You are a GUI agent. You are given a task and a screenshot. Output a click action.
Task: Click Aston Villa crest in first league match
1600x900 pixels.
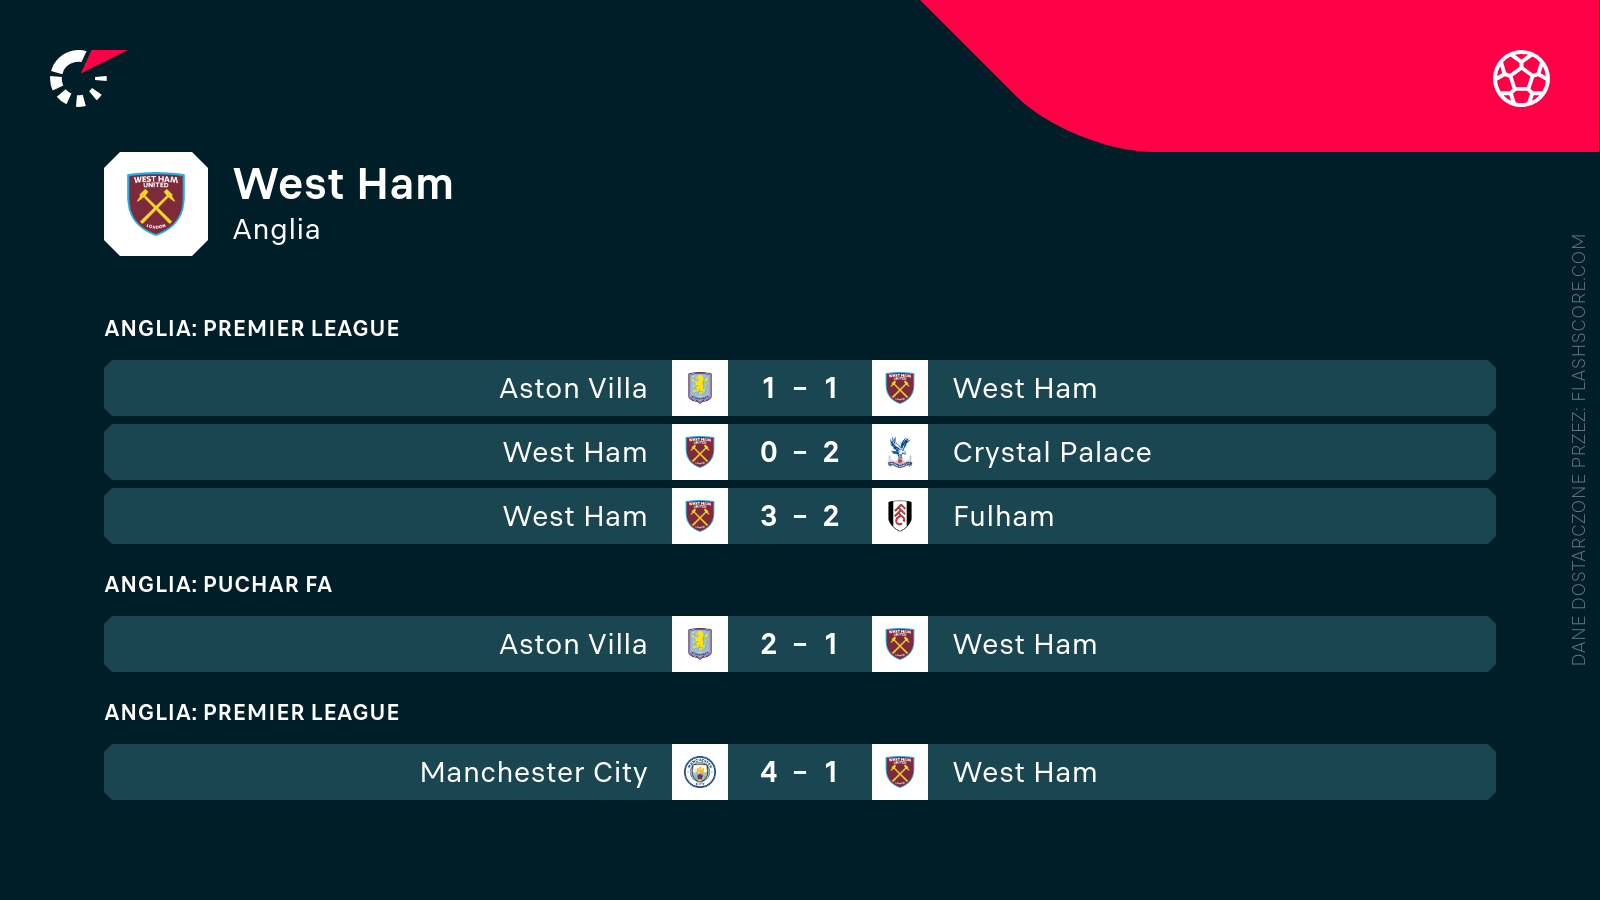pyautogui.click(x=700, y=388)
